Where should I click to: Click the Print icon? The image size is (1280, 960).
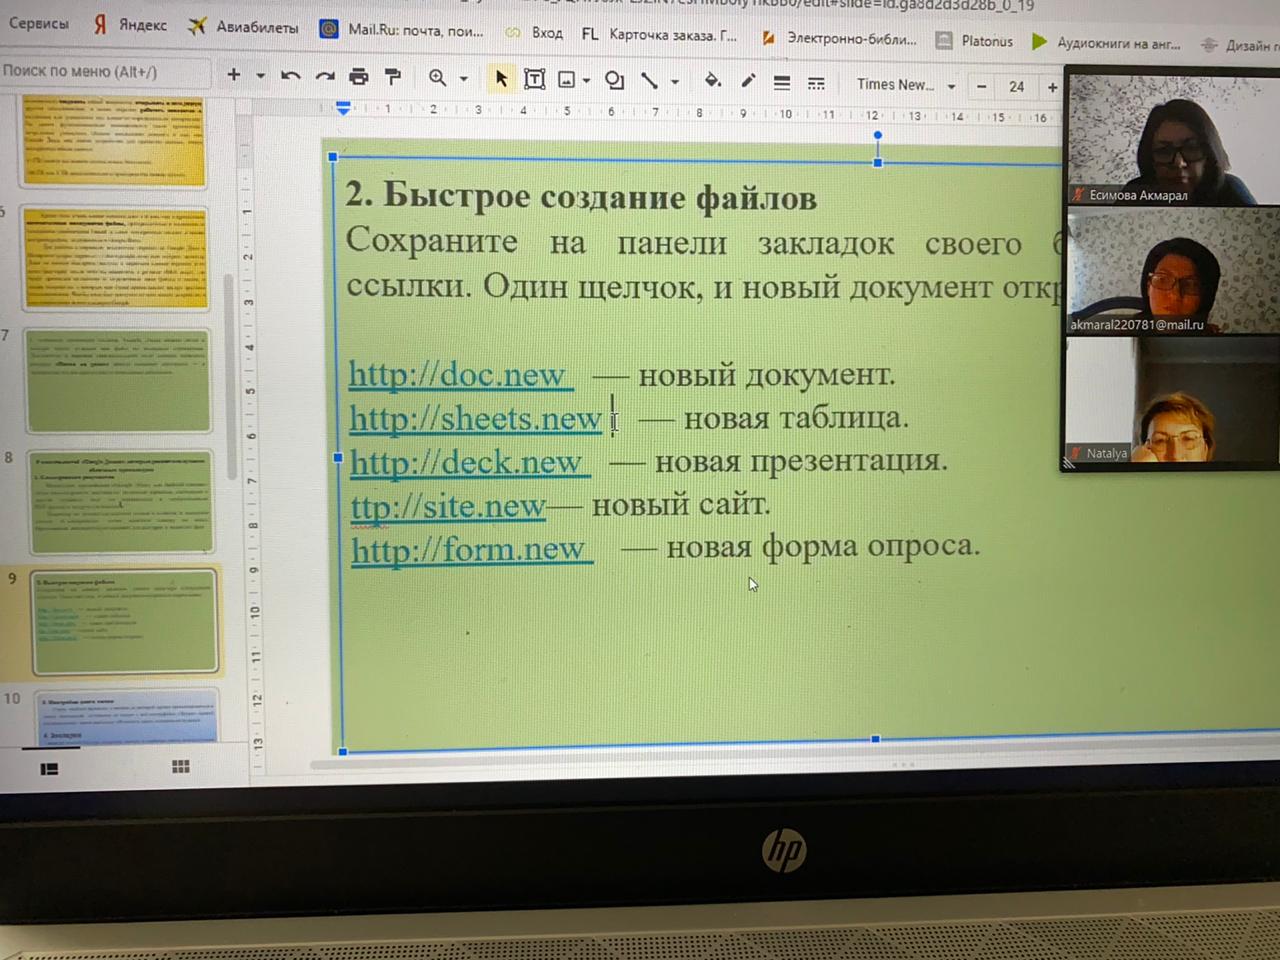click(359, 76)
